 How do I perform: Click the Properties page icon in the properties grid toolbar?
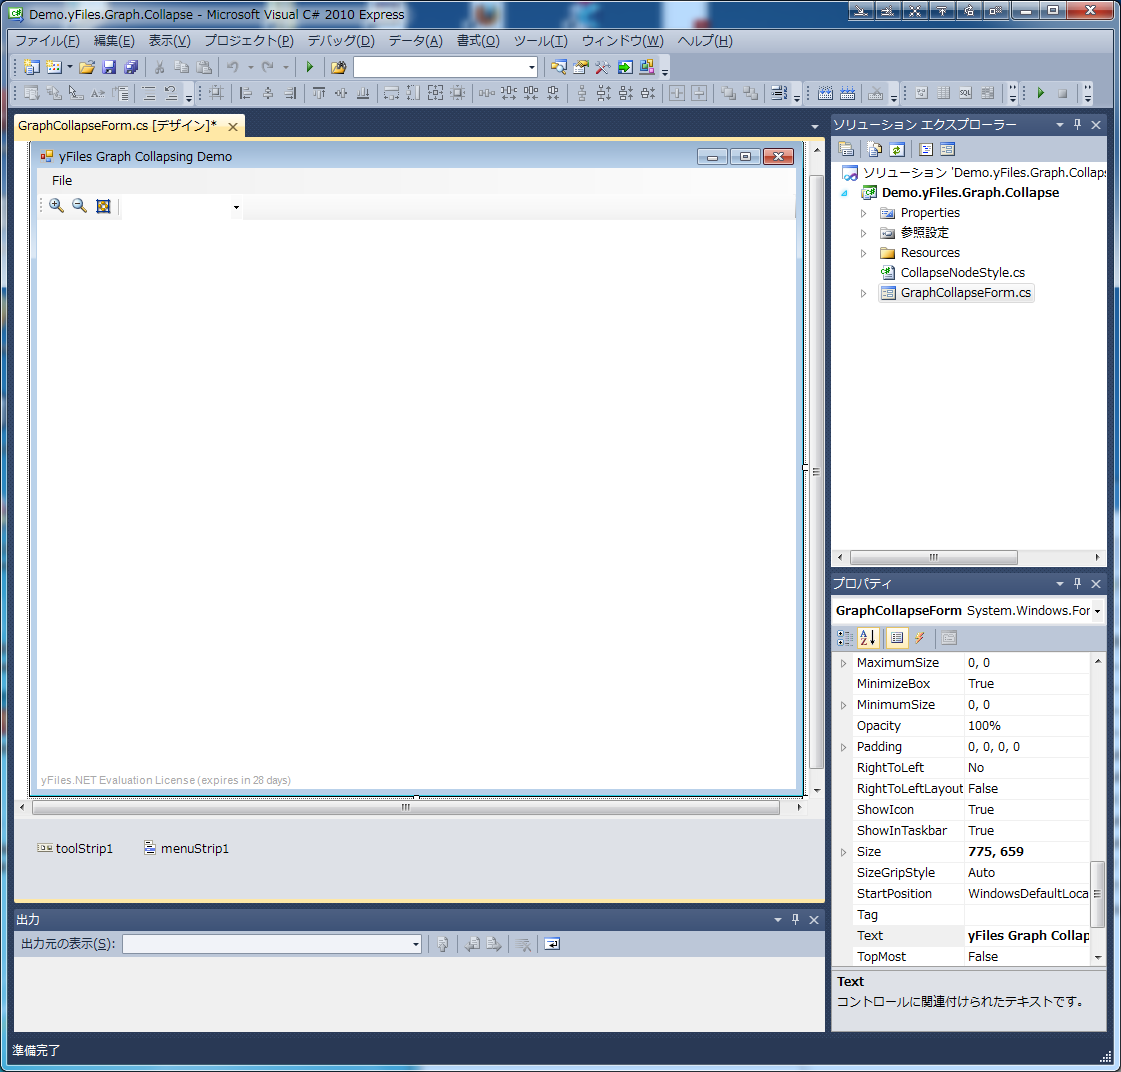949,638
